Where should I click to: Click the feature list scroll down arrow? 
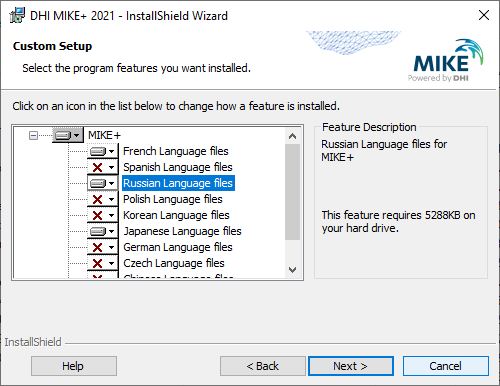[x=293, y=270]
